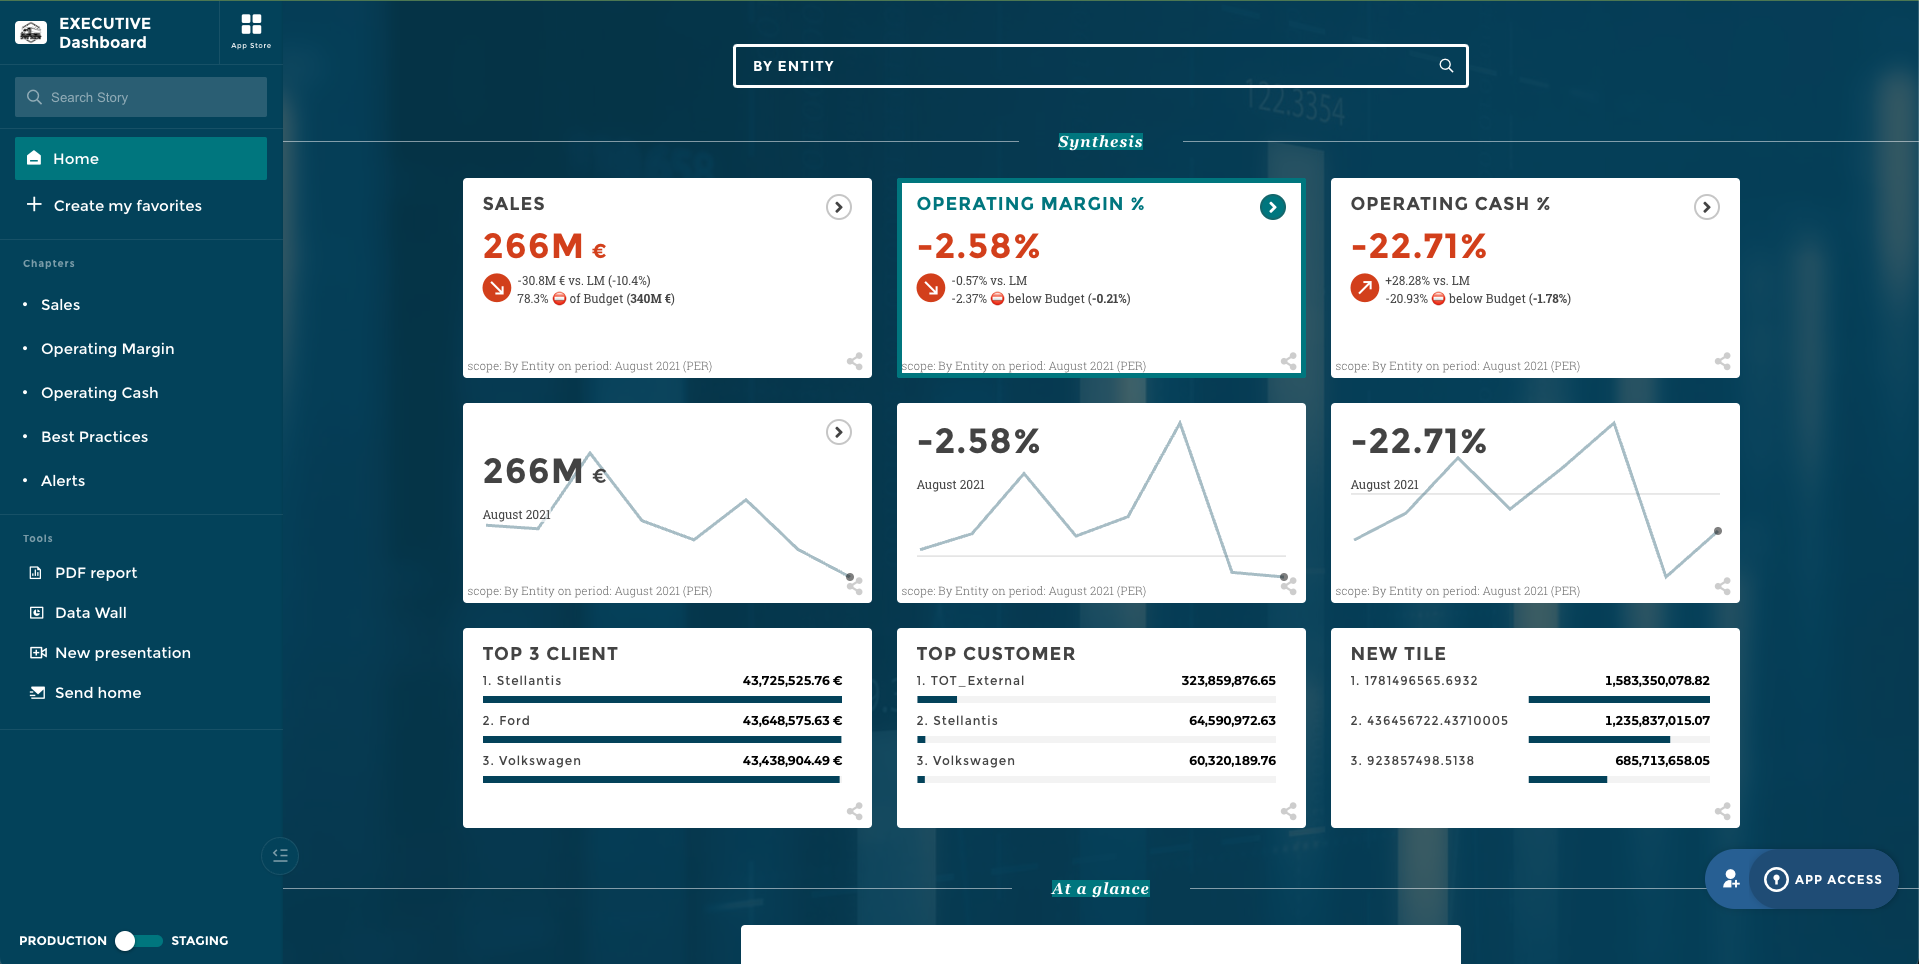
Task: Expand the Operating Cash % tile arrow
Action: pyautogui.click(x=1706, y=207)
